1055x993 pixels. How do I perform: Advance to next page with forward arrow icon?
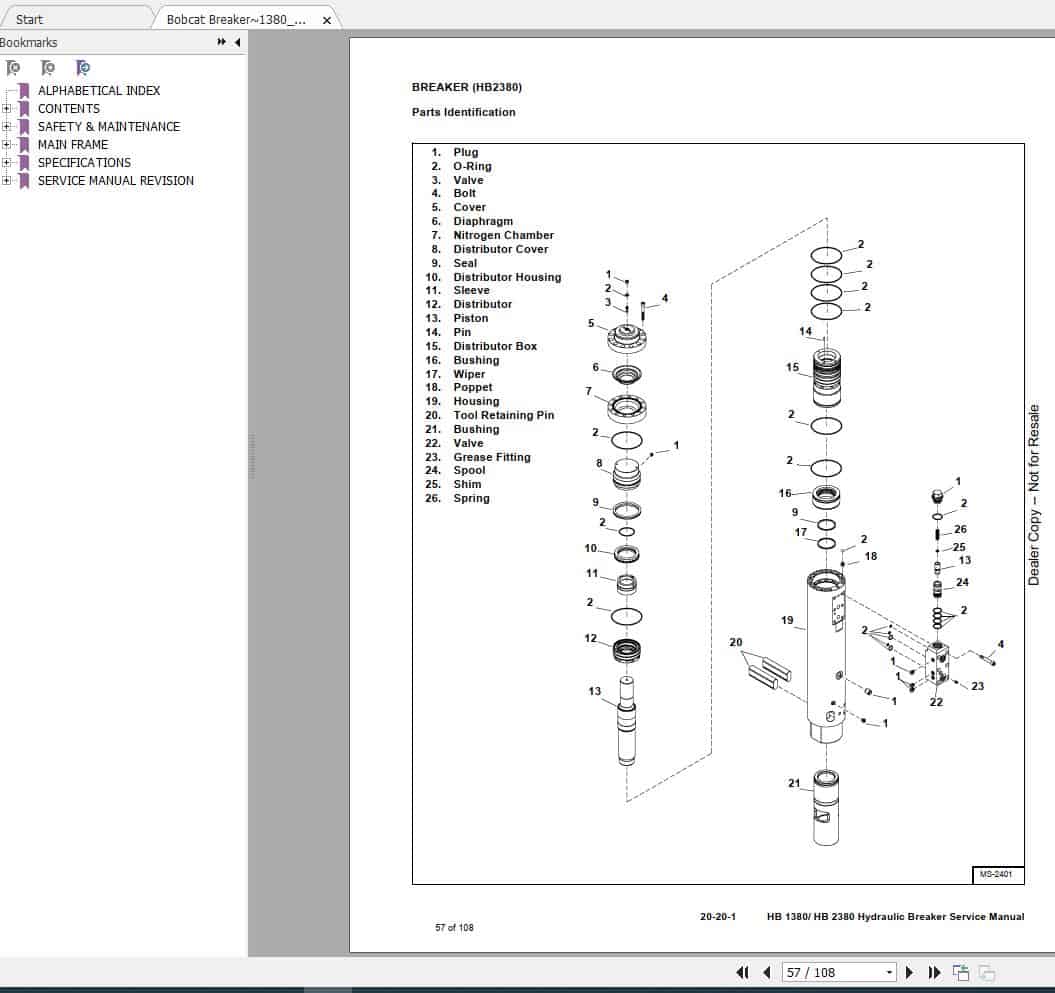910,971
